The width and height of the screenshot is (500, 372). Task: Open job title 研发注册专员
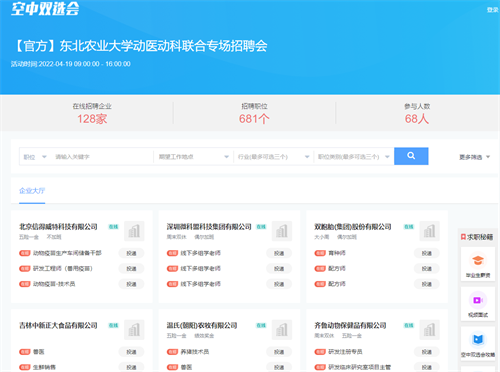pyautogui.click(x=345, y=352)
